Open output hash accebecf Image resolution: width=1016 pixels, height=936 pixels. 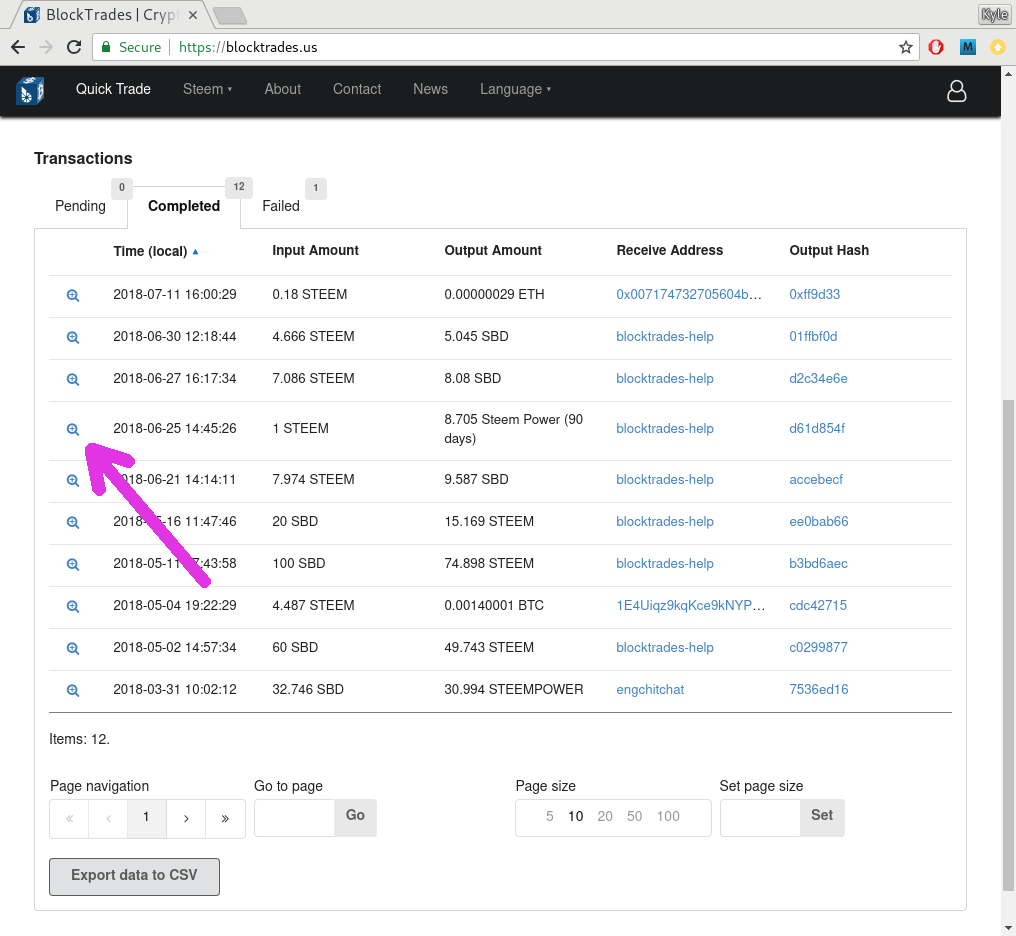point(816,480)
